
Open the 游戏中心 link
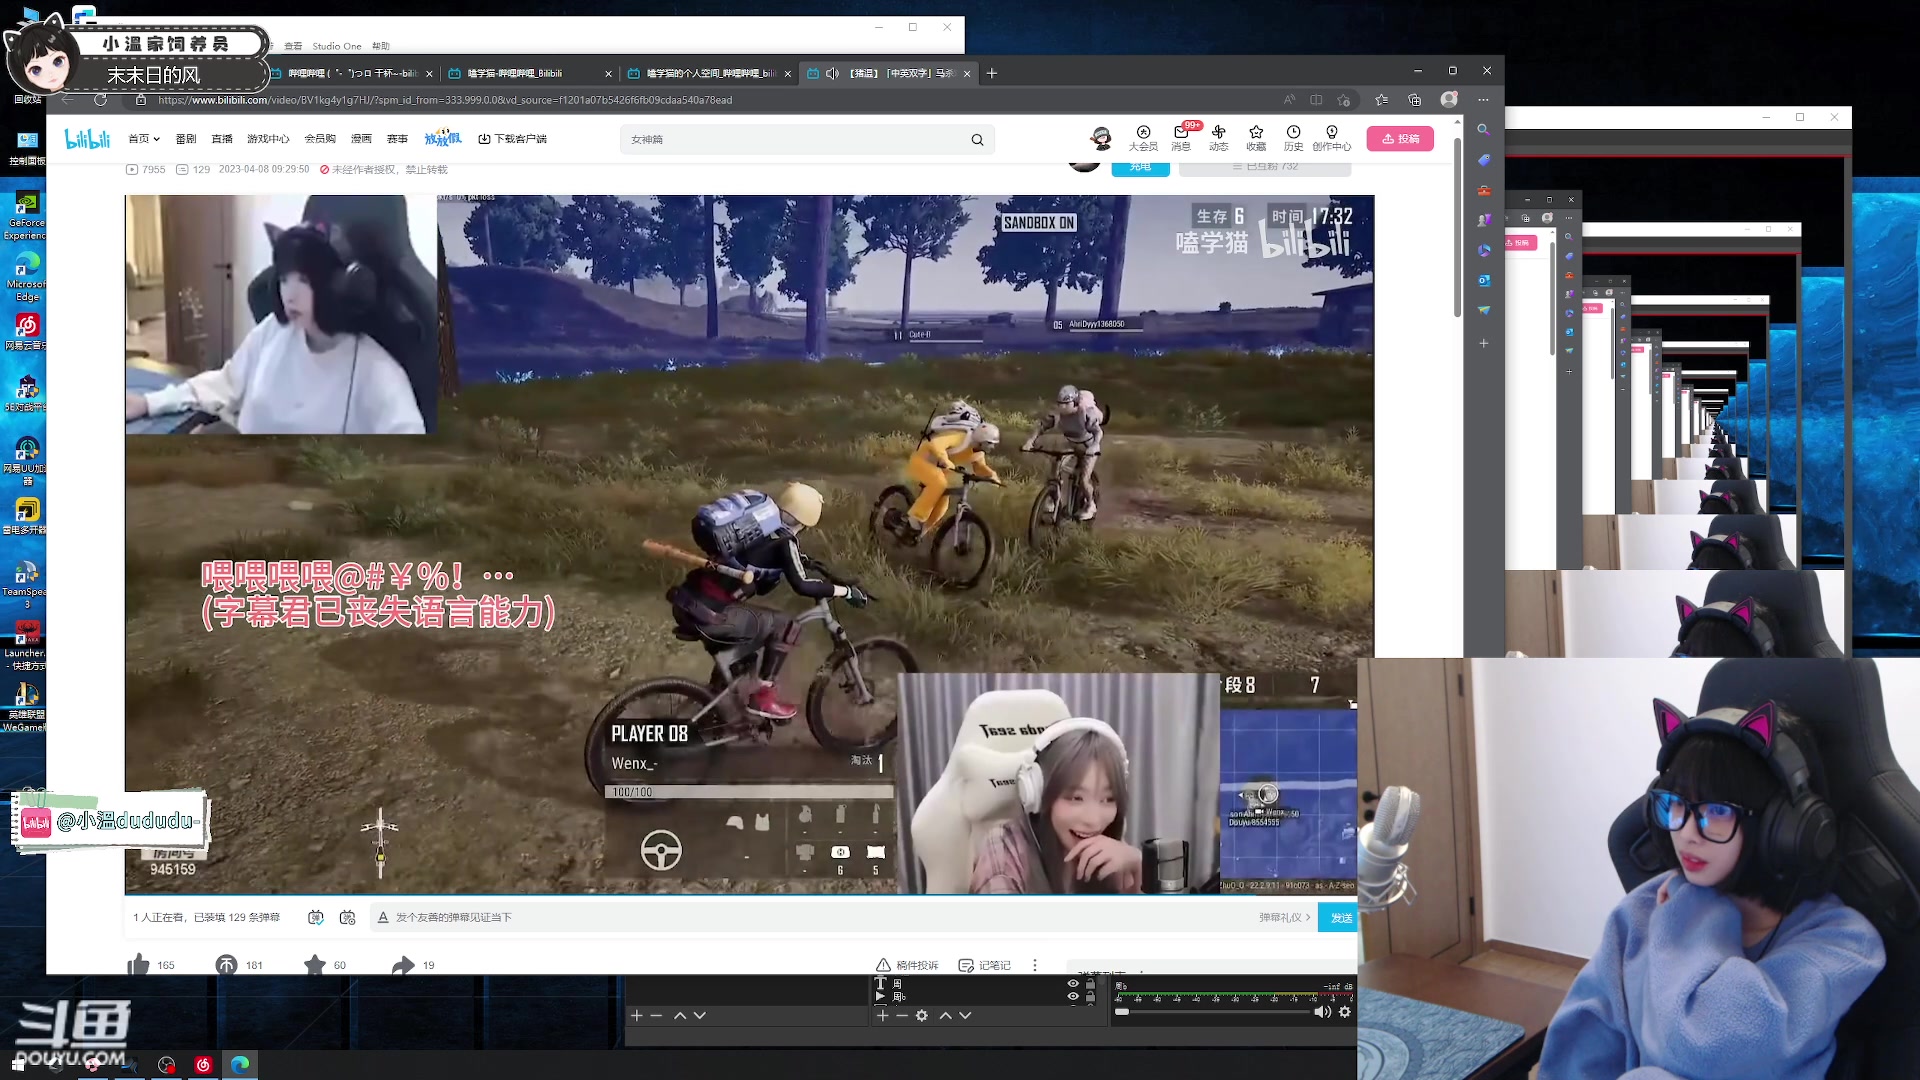coord(268,139)
